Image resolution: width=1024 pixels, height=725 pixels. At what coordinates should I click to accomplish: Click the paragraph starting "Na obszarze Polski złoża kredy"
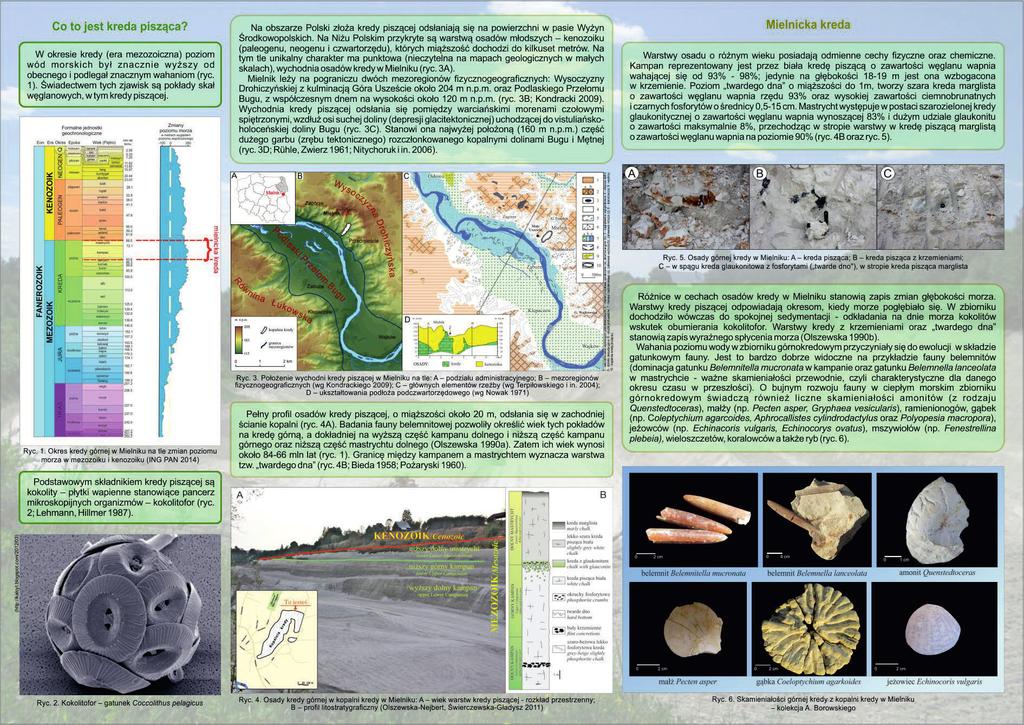(x=421, y=89)
